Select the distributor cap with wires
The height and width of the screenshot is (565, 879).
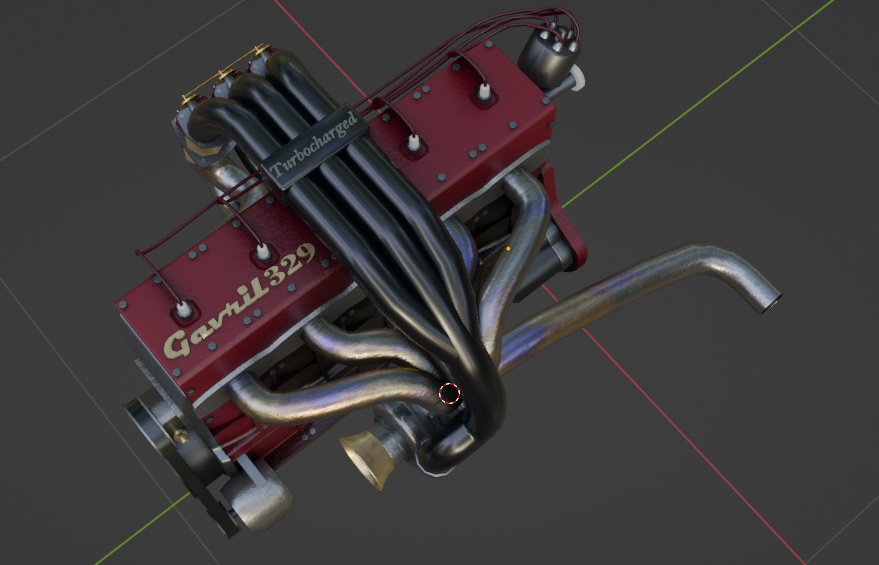[549, 55]
